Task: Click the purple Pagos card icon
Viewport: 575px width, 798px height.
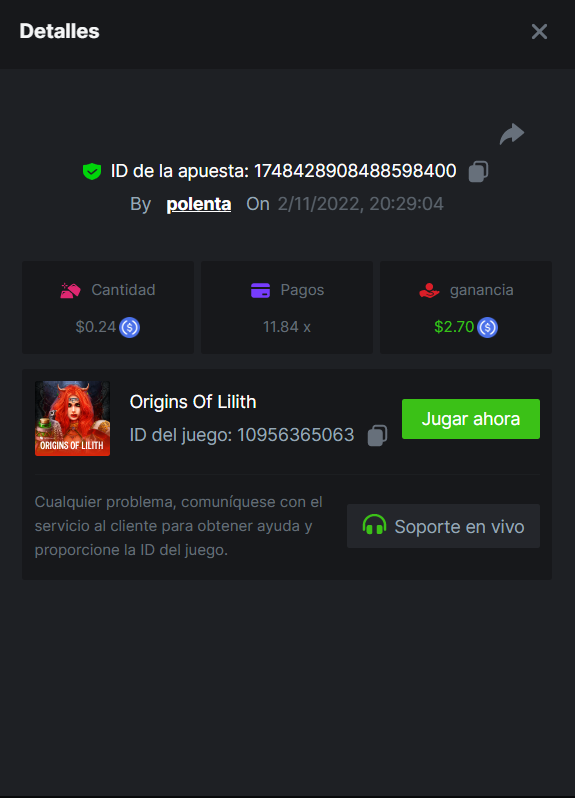Action: pyautogui.click(x=261, y=290)
